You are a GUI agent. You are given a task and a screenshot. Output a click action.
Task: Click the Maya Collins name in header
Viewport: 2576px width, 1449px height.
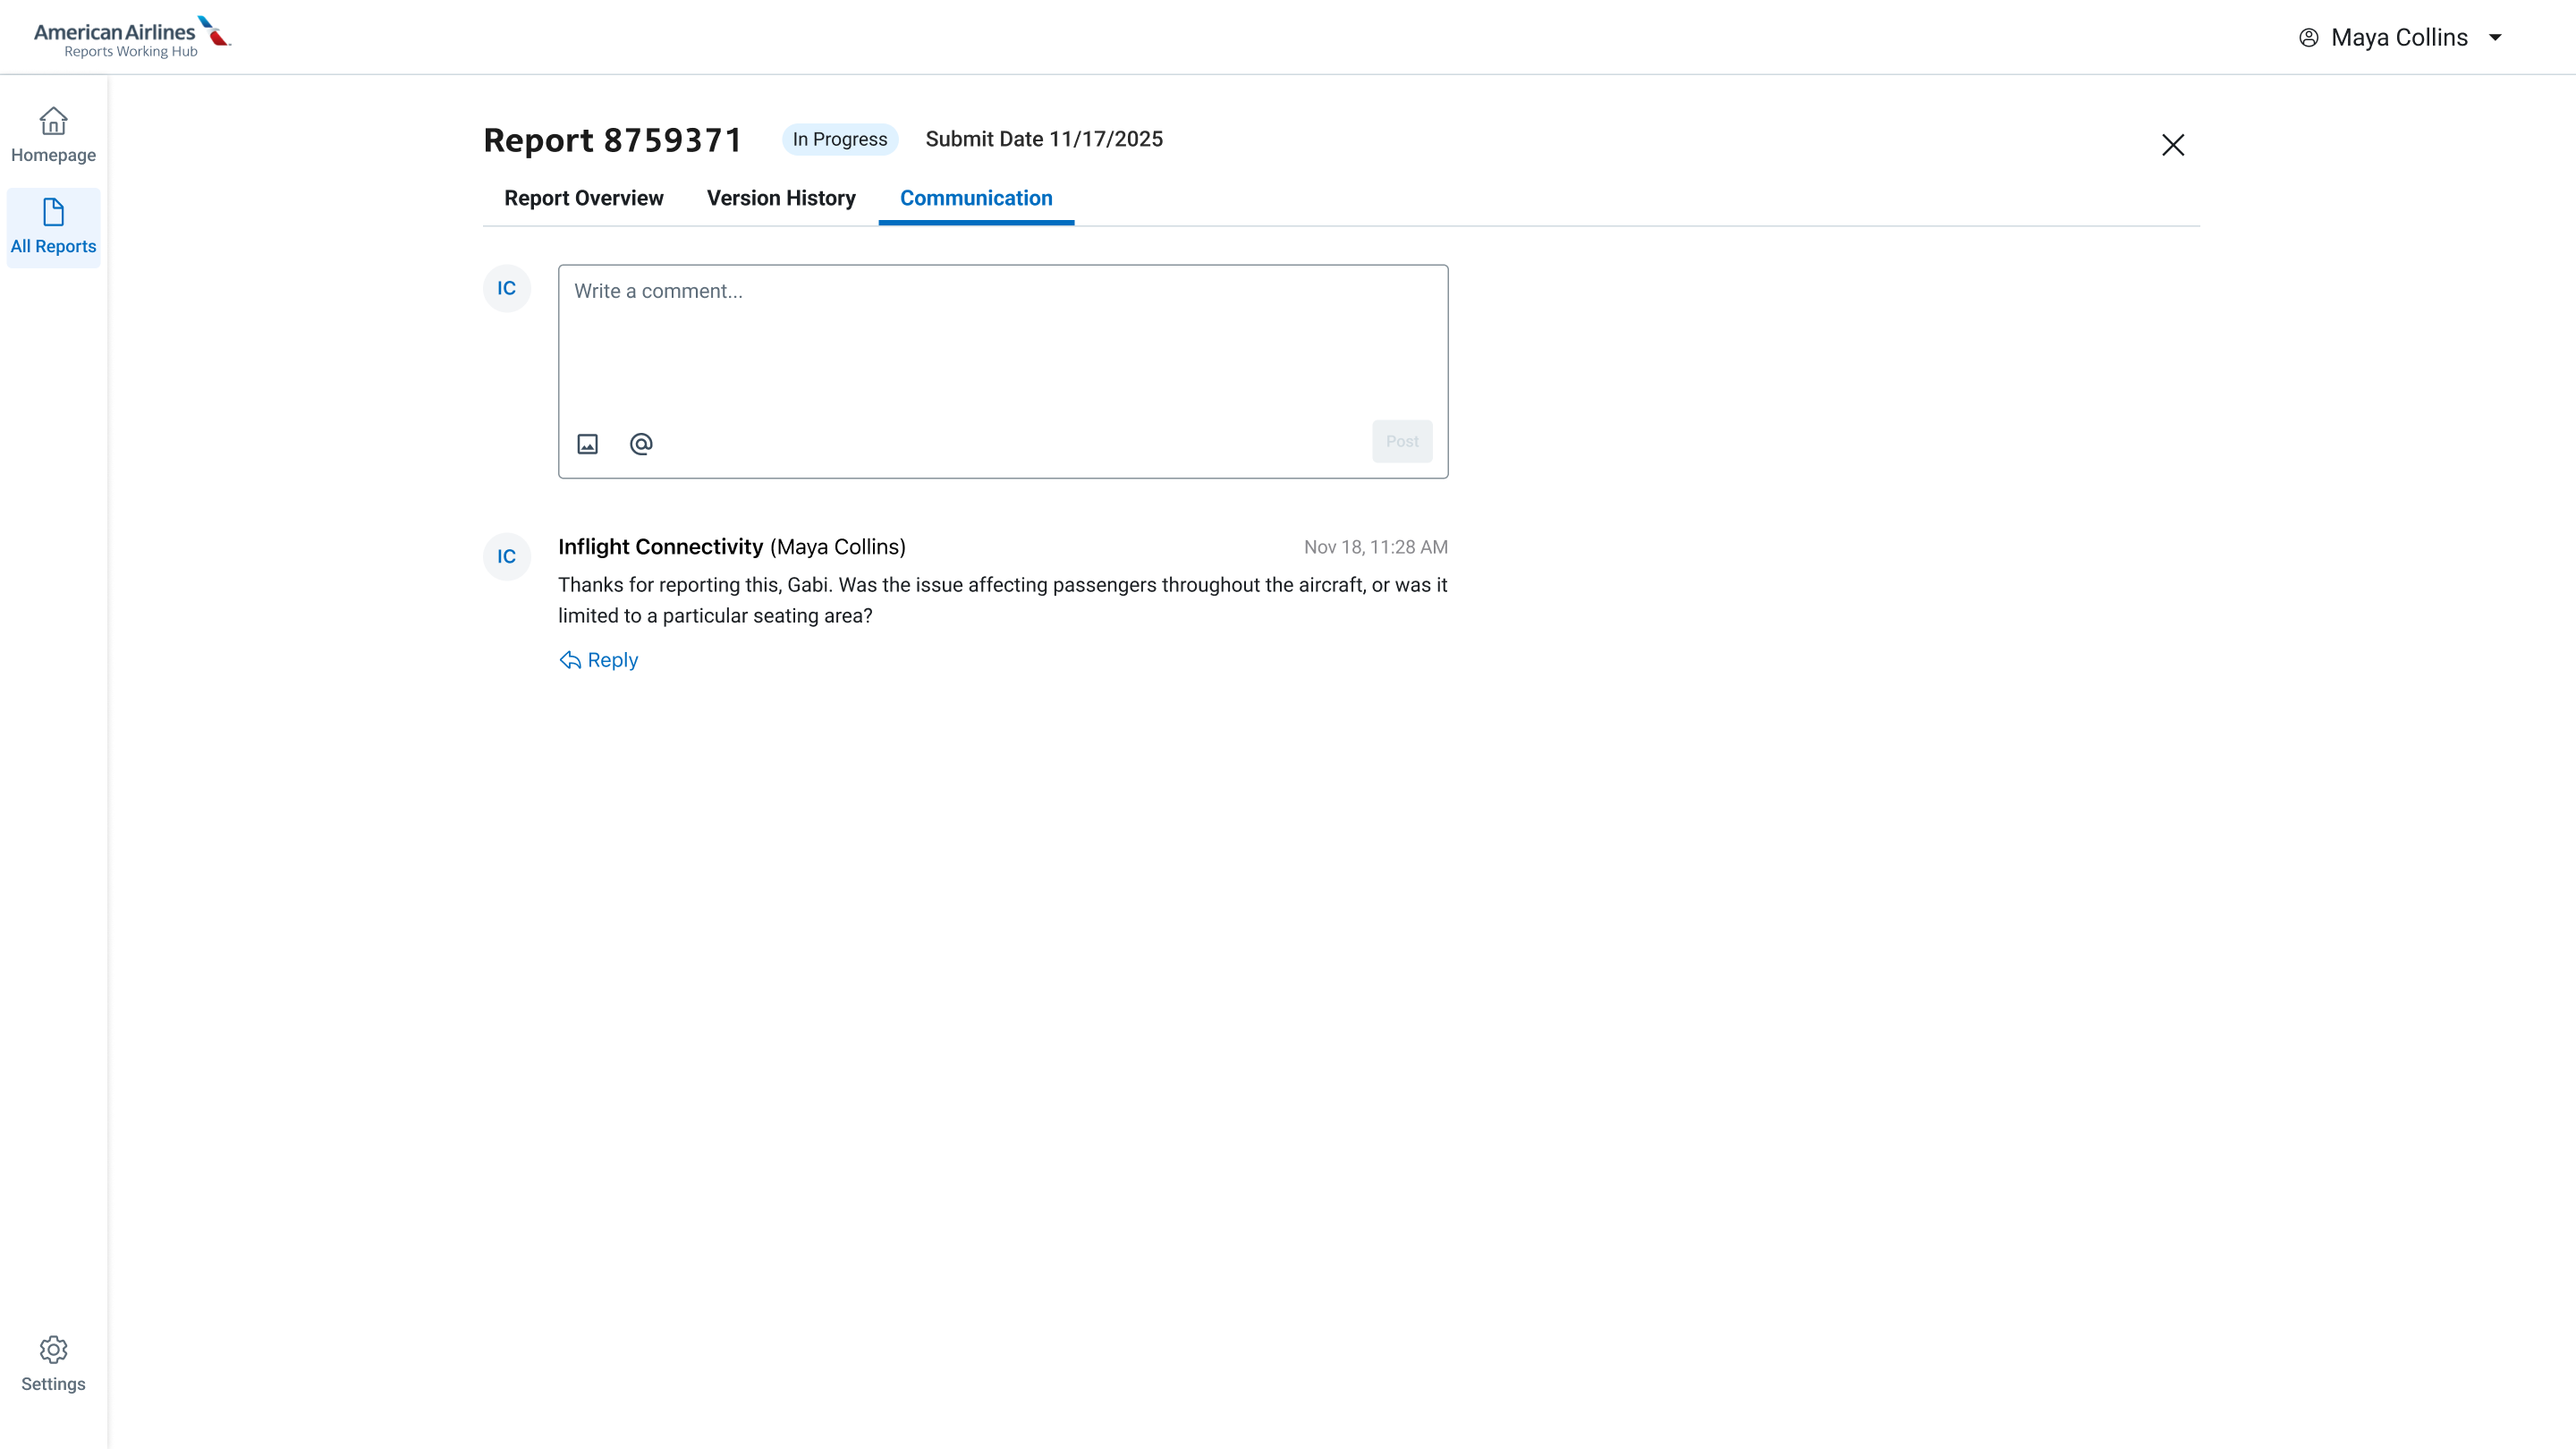[x=2399, y=38]
